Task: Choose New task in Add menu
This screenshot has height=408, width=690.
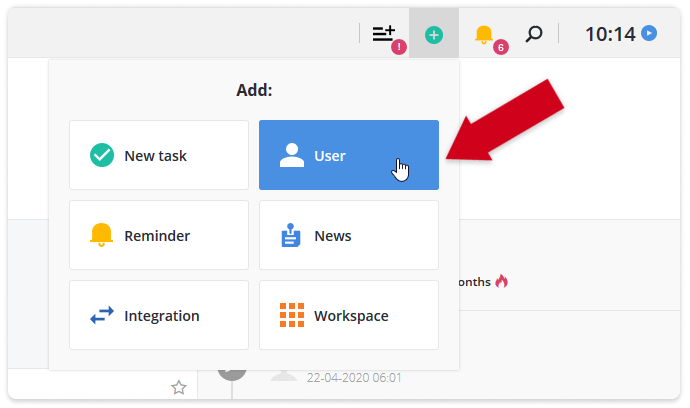Action: 159,155
